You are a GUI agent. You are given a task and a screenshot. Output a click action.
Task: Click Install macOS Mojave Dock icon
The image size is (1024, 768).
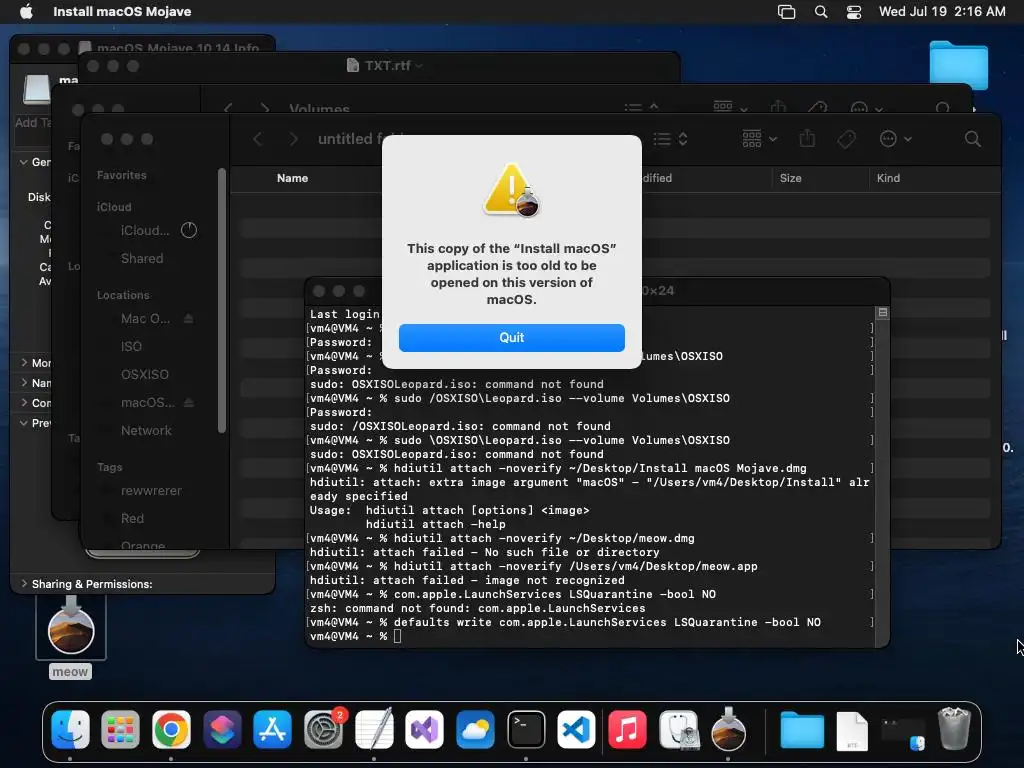click(729, 729)
